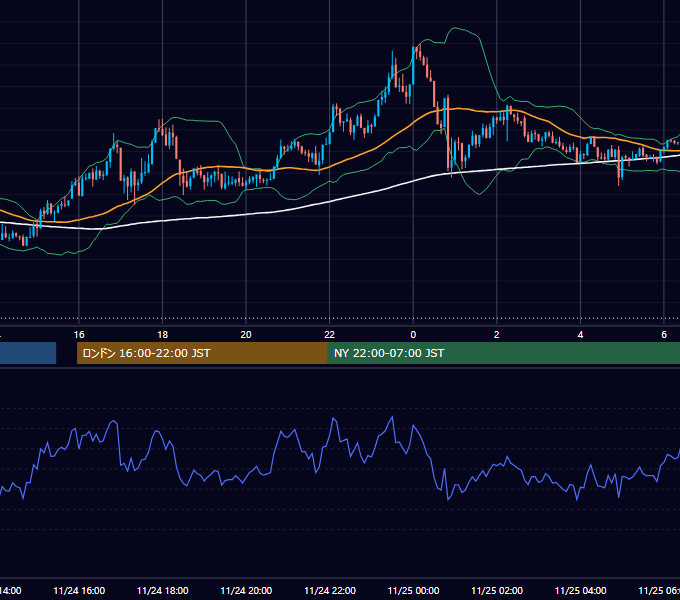Click the 16 hour label on upper axis
Viewport: 680px width, 600px height.
coord(79,335)
